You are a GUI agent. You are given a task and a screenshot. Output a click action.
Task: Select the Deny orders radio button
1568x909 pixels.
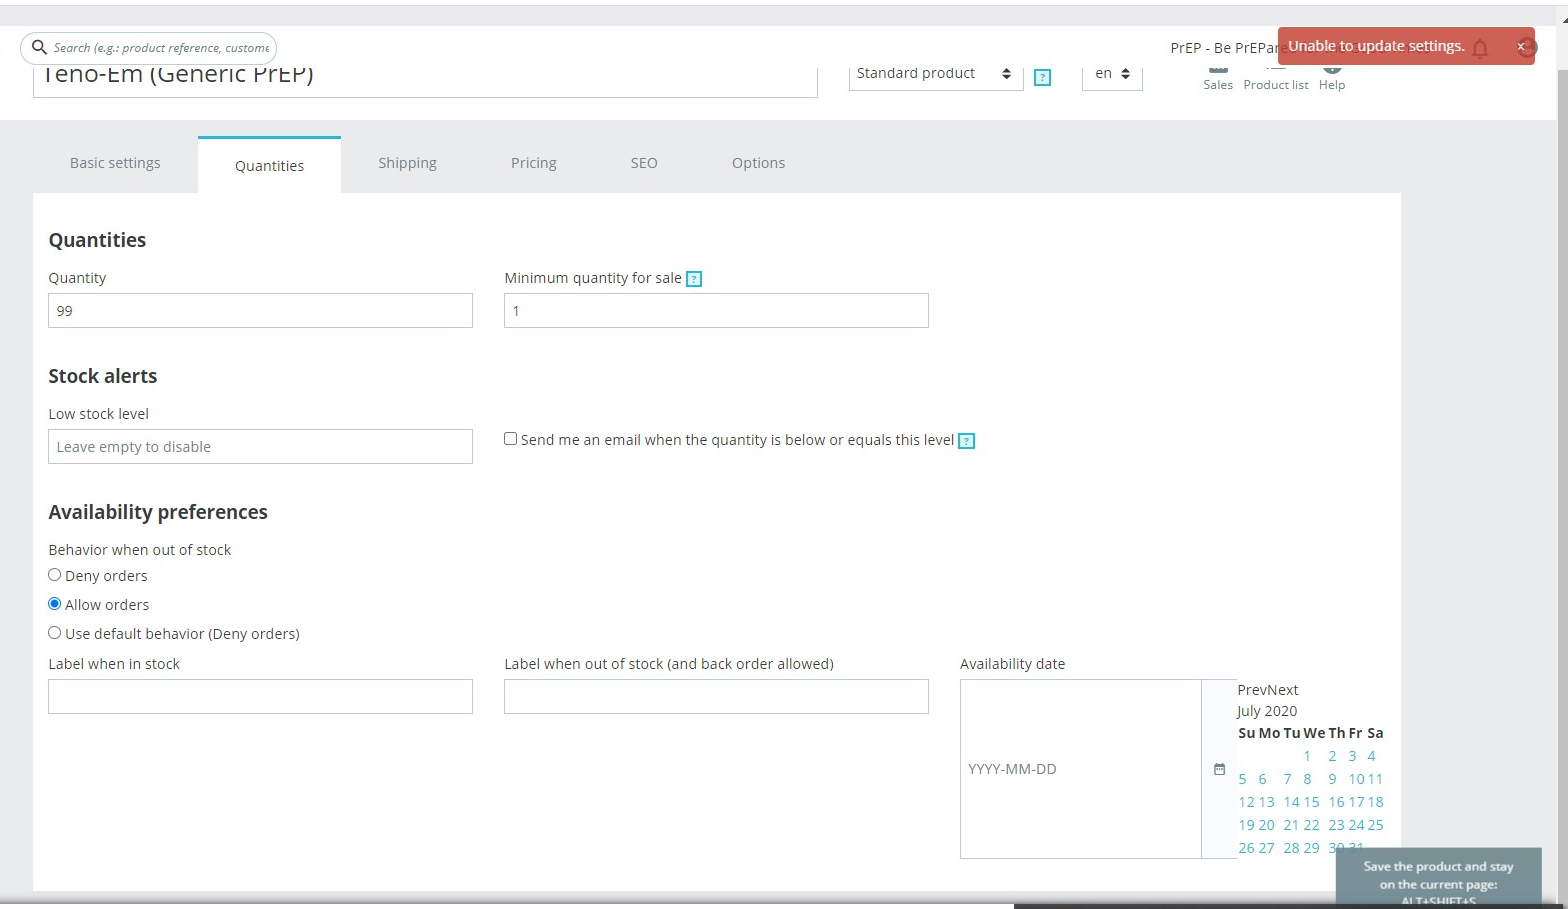(x=55, y=575)
